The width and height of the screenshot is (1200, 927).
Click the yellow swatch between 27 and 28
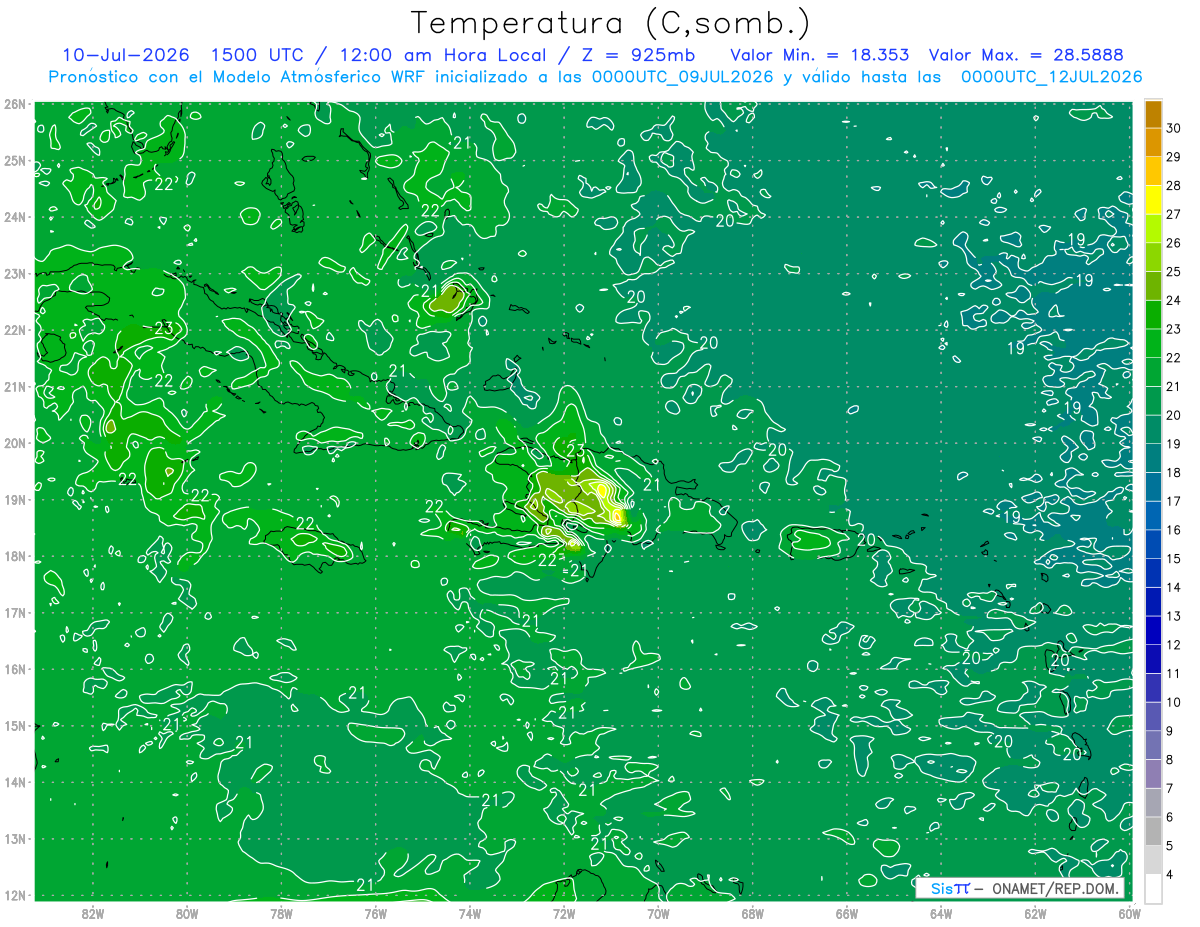pyautogui.click(x=1153, y=200)
